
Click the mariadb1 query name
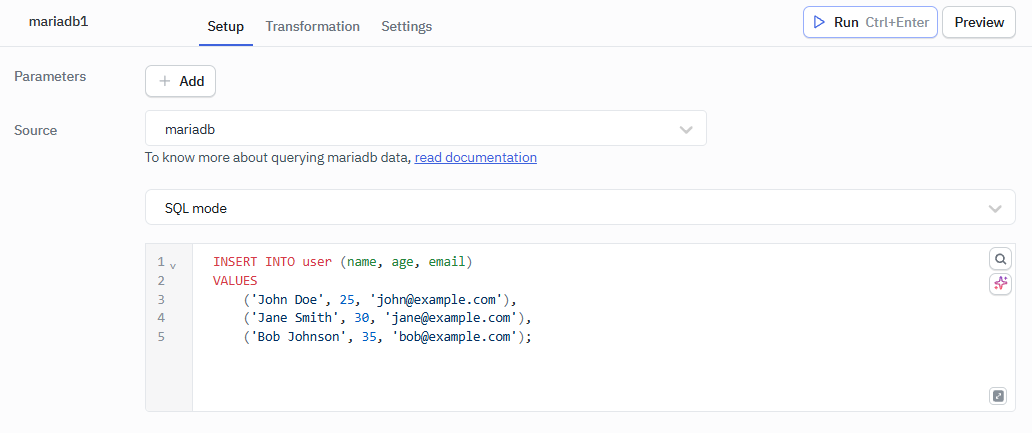(58, 20)
